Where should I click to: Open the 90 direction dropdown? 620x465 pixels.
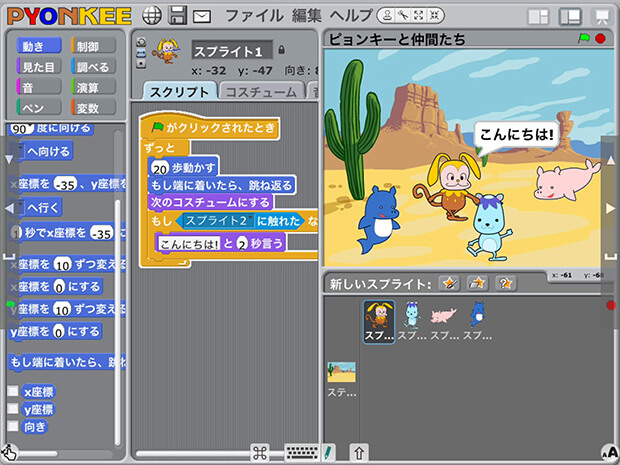click(x=30, y=127)
